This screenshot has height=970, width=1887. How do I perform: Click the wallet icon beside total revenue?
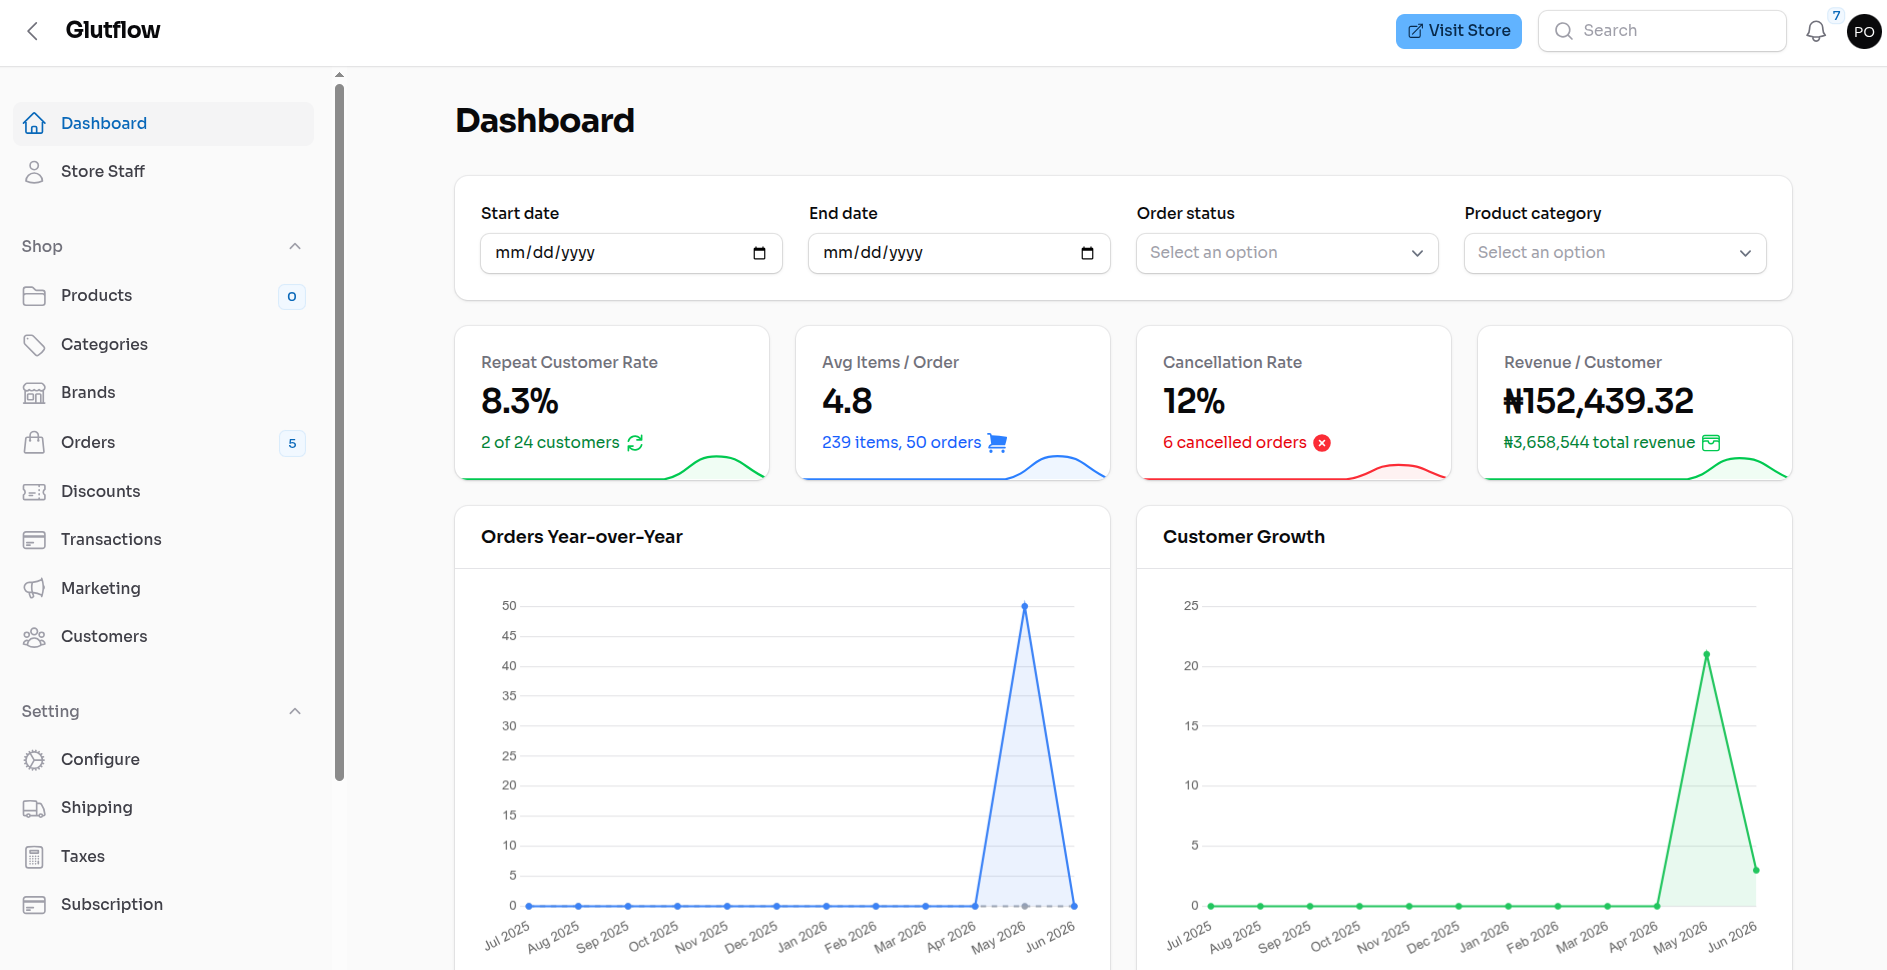pos(1711,443)
